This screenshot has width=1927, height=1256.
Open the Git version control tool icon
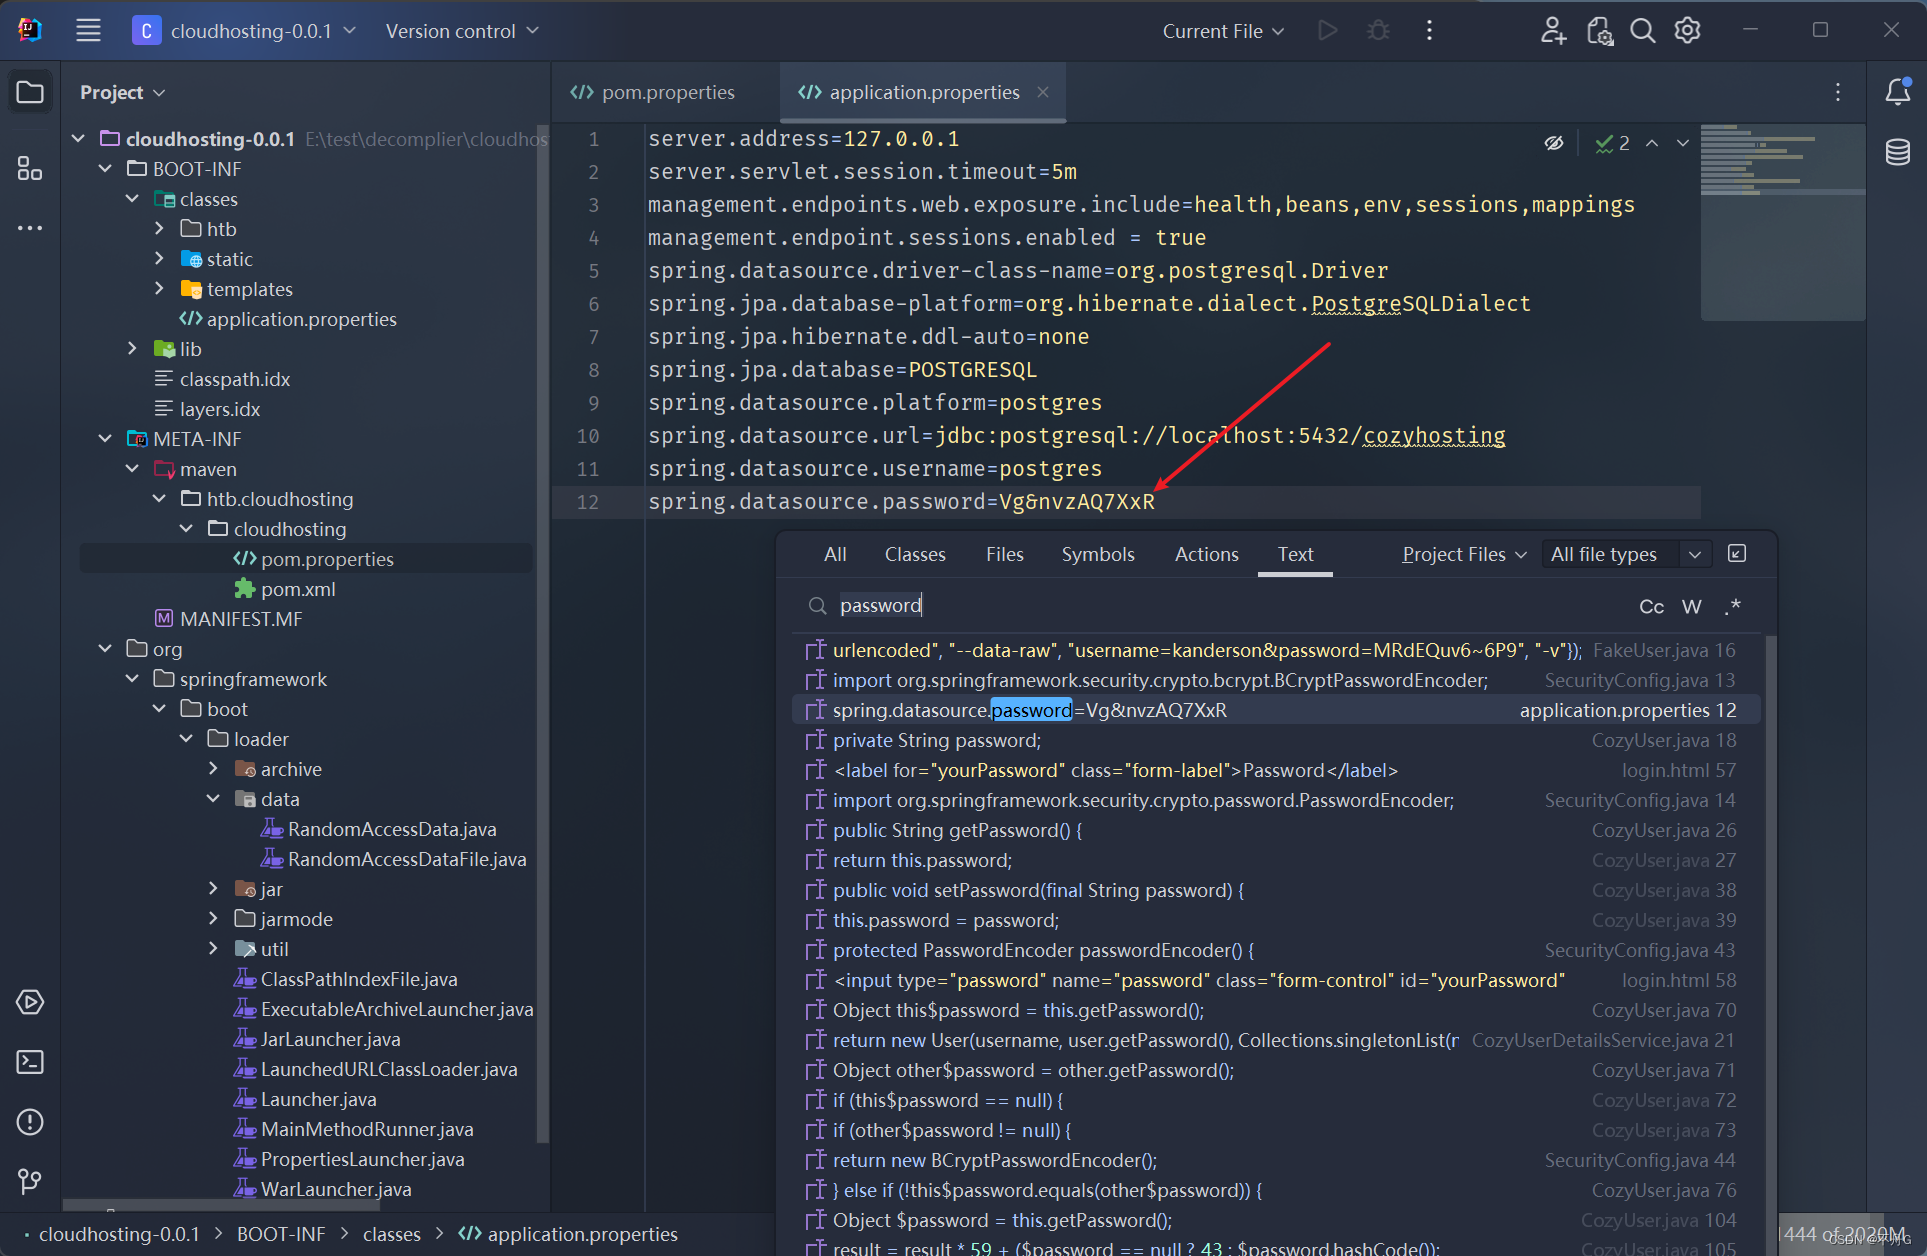click(30, 1182)
